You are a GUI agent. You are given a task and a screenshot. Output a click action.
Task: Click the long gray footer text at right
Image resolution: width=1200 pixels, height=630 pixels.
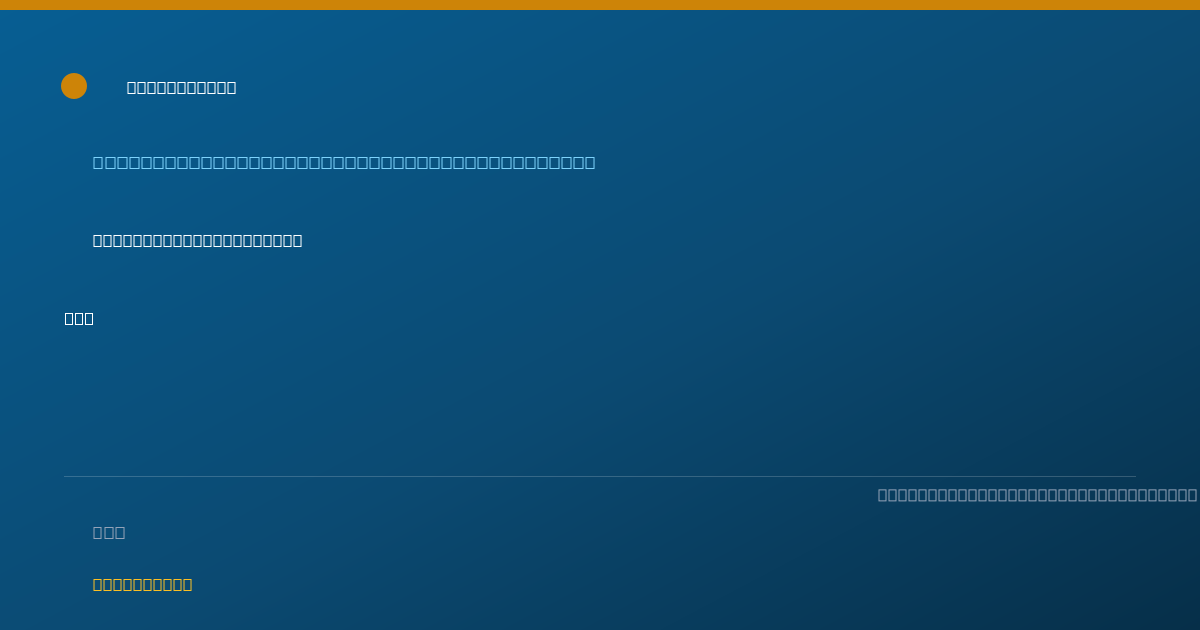(x=1038, y=495)
